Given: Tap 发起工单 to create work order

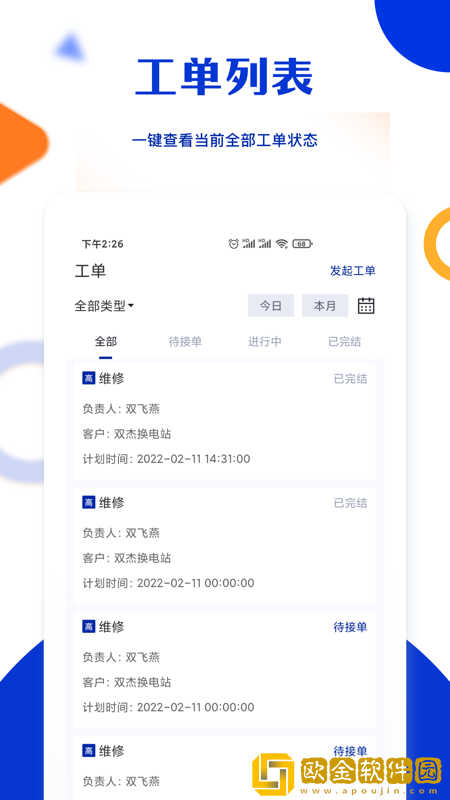Looking at the screenshot, I should (353, 271).
